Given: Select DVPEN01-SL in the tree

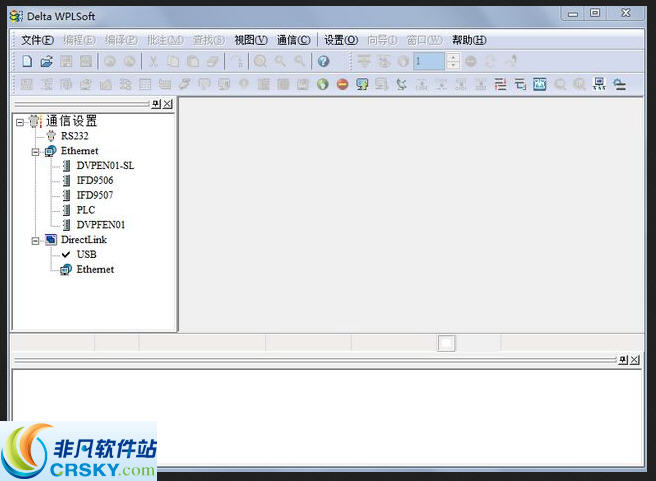Looking at the screenshot, I should click(105, 166).
